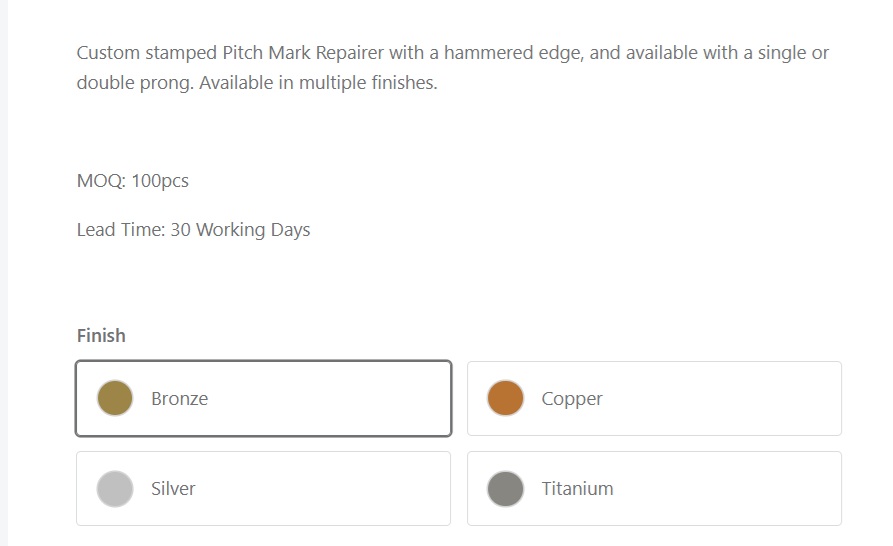Click the "Titanium" text label
The width and height of the screenshot is (893, 546).
pos(577,488)
